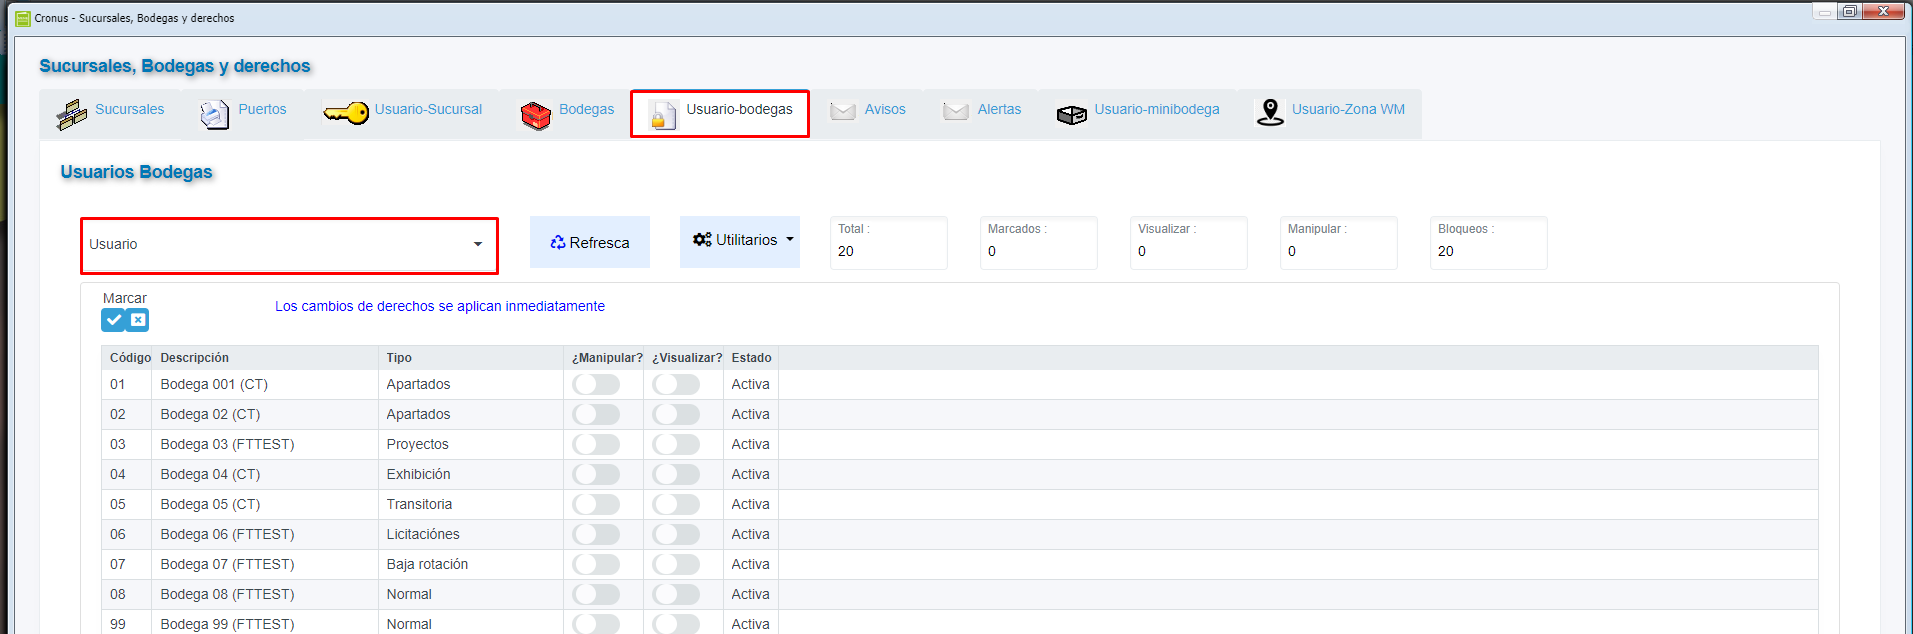The image size is (1913, 634).
Task: Toggle Manipular for Bodega 07 (FTTEST)
Action: tap(596, 564)
